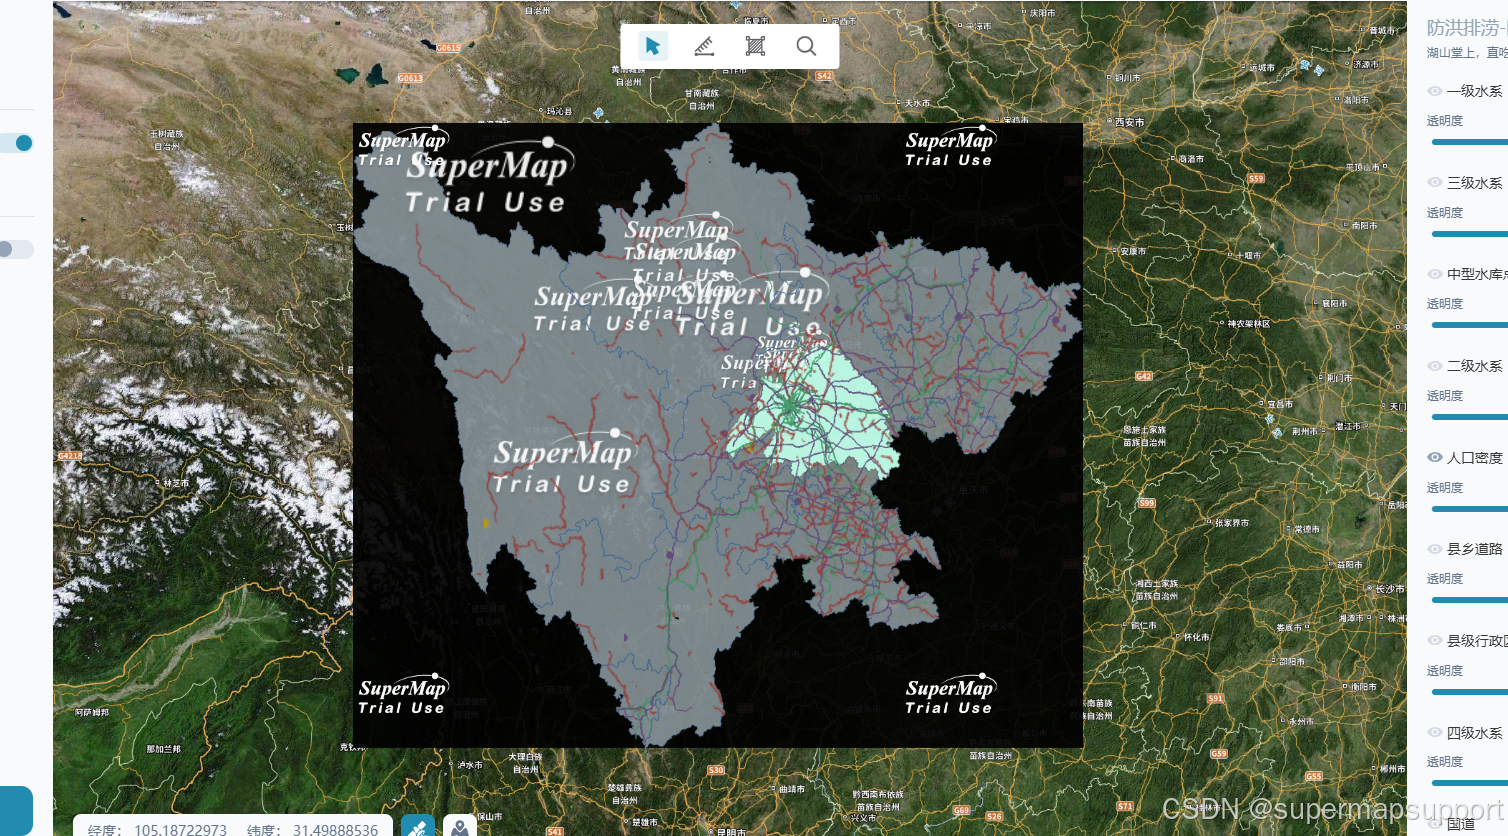This screenshot has width=1508, height=836.
Task: Select the pointer arrow tool
Action: point(653,46)
